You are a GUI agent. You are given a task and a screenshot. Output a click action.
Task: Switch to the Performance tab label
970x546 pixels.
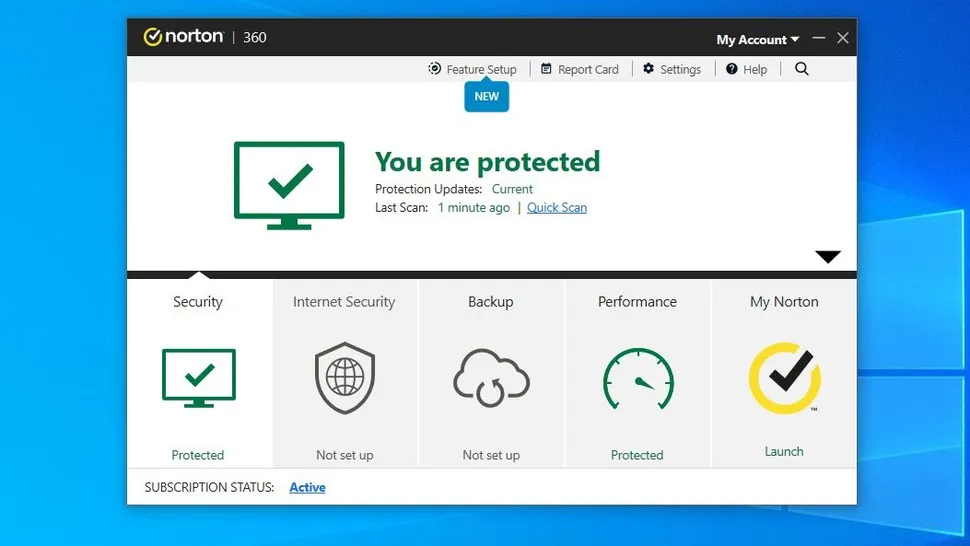pyautogui.click(x=637, y=302)
